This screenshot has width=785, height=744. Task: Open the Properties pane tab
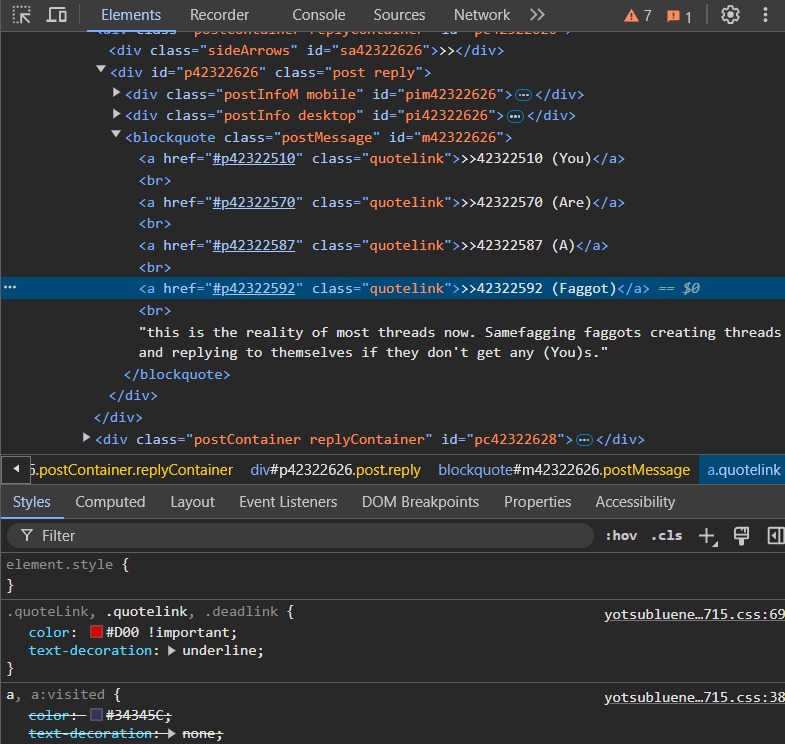point(537,502)
